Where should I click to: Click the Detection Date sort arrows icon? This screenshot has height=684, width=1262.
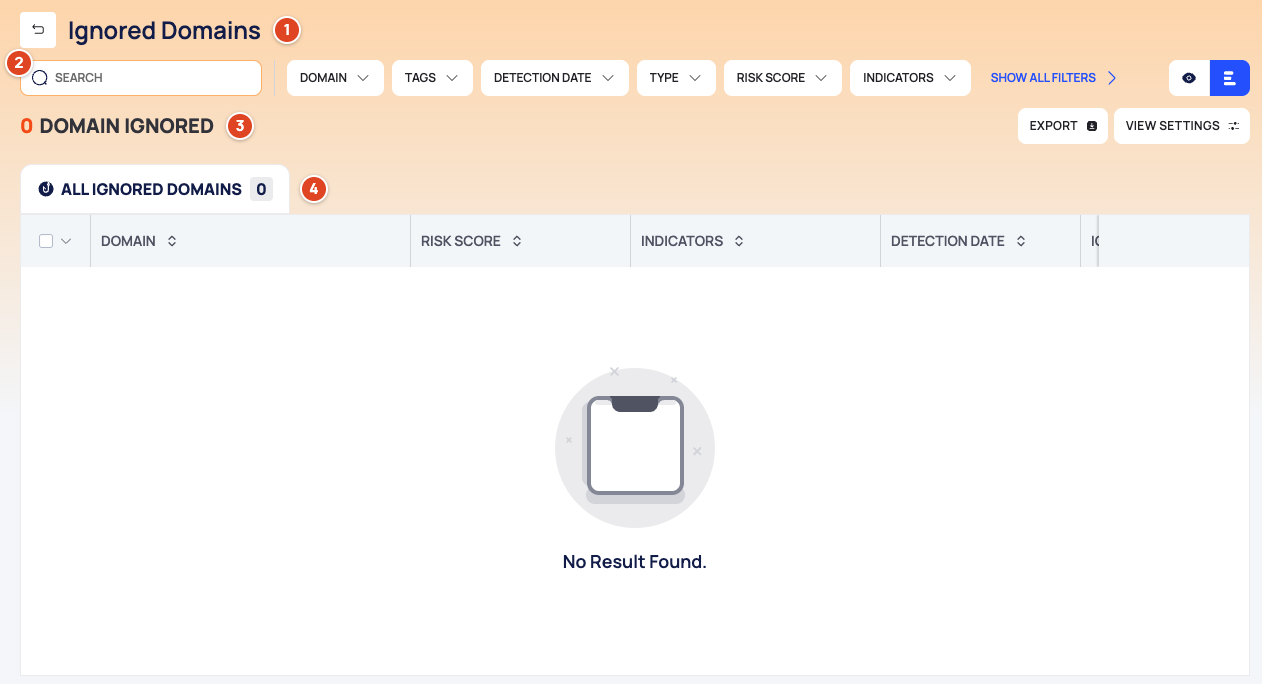point(1021,241)
